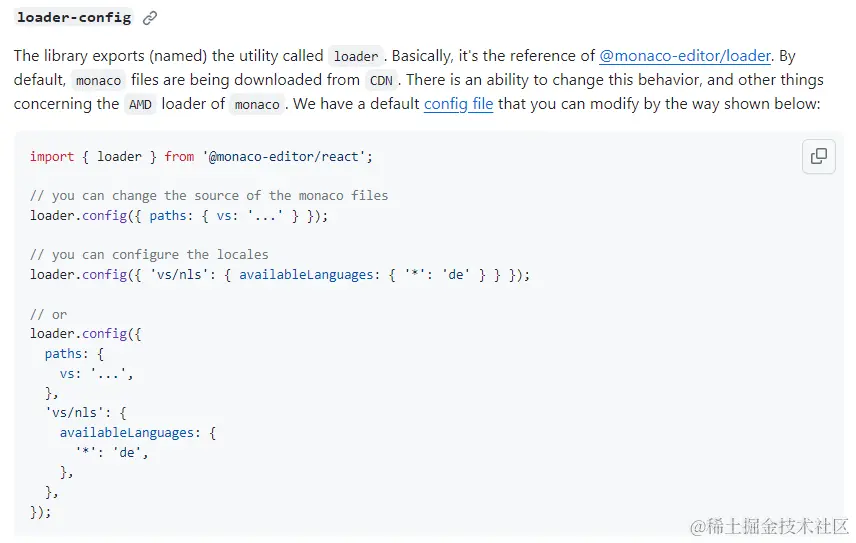Click the '@monaco-editor/react' string in code
Screen dimensions: 856x543
coord(284,157)
